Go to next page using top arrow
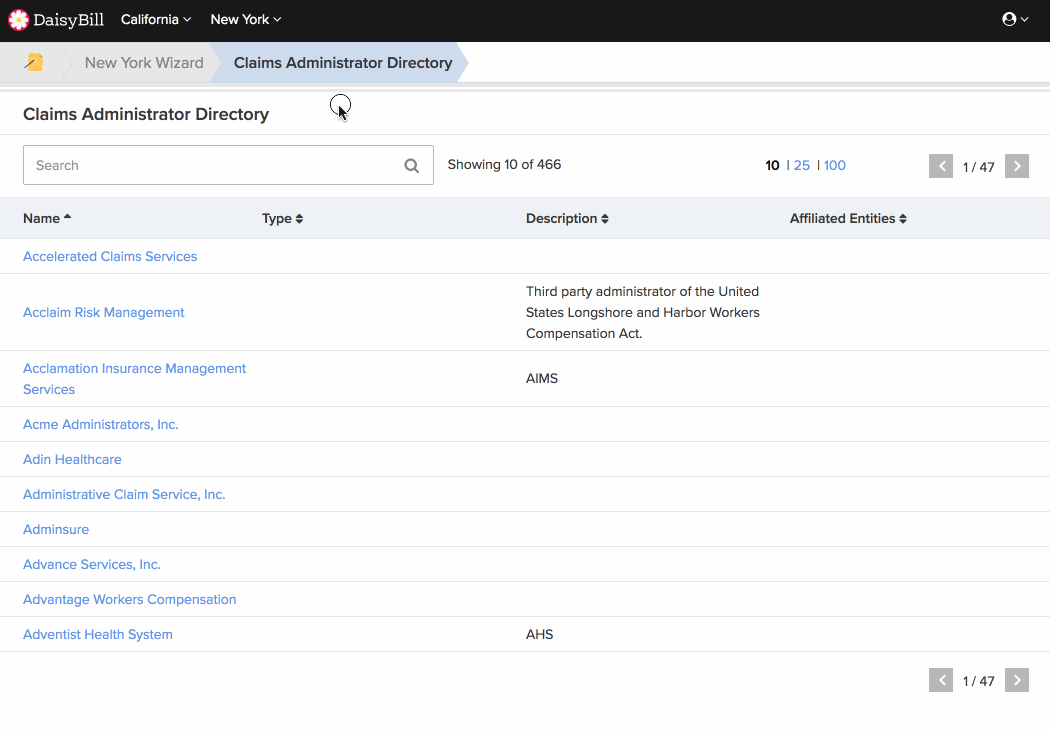The height and width of the screenshot is (730, 1050). coord(1017,166)
